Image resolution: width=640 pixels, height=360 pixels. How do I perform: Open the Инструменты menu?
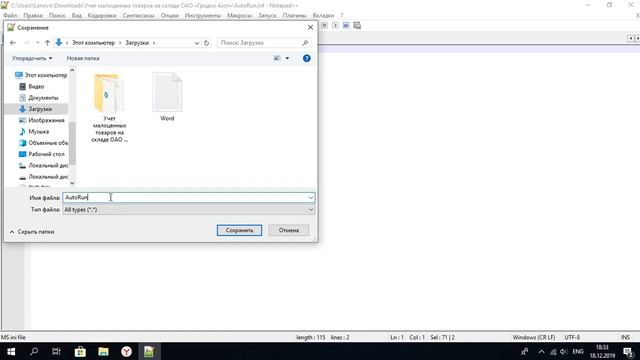click(x=202, y=15)
